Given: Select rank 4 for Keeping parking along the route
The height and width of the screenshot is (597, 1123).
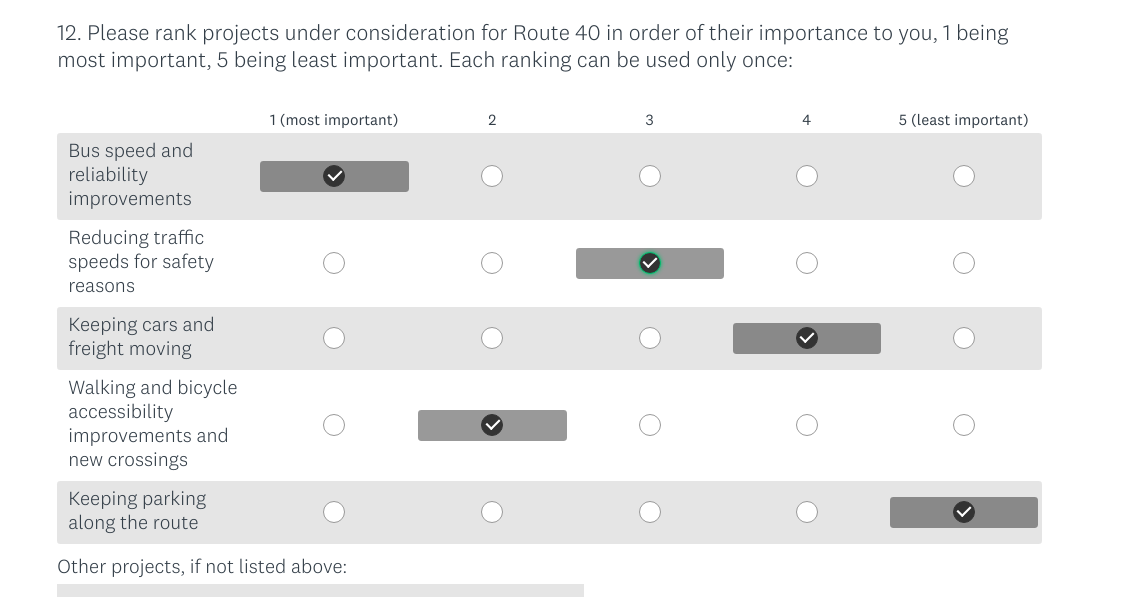Looking at the screenshot, I should pos(807,512).
